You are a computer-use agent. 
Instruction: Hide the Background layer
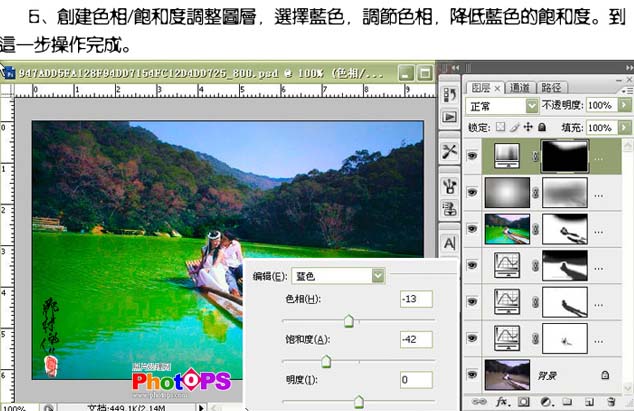[473, 374]
